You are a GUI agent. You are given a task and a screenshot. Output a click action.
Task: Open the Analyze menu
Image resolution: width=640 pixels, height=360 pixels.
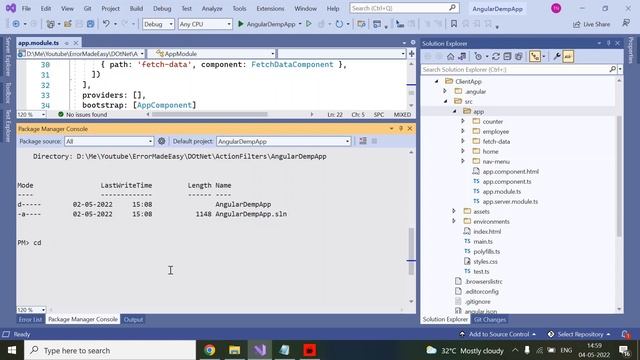(212, 8)
